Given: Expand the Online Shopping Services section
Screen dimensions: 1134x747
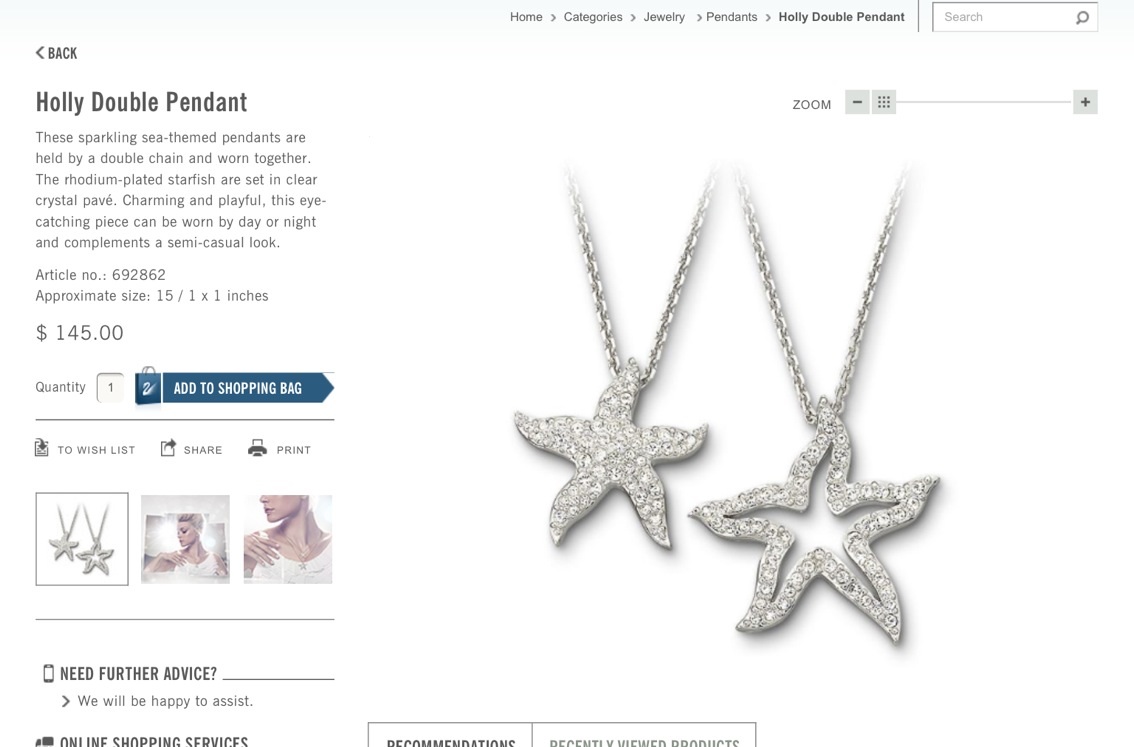Looking at the screenshot, I should (142, 741).
